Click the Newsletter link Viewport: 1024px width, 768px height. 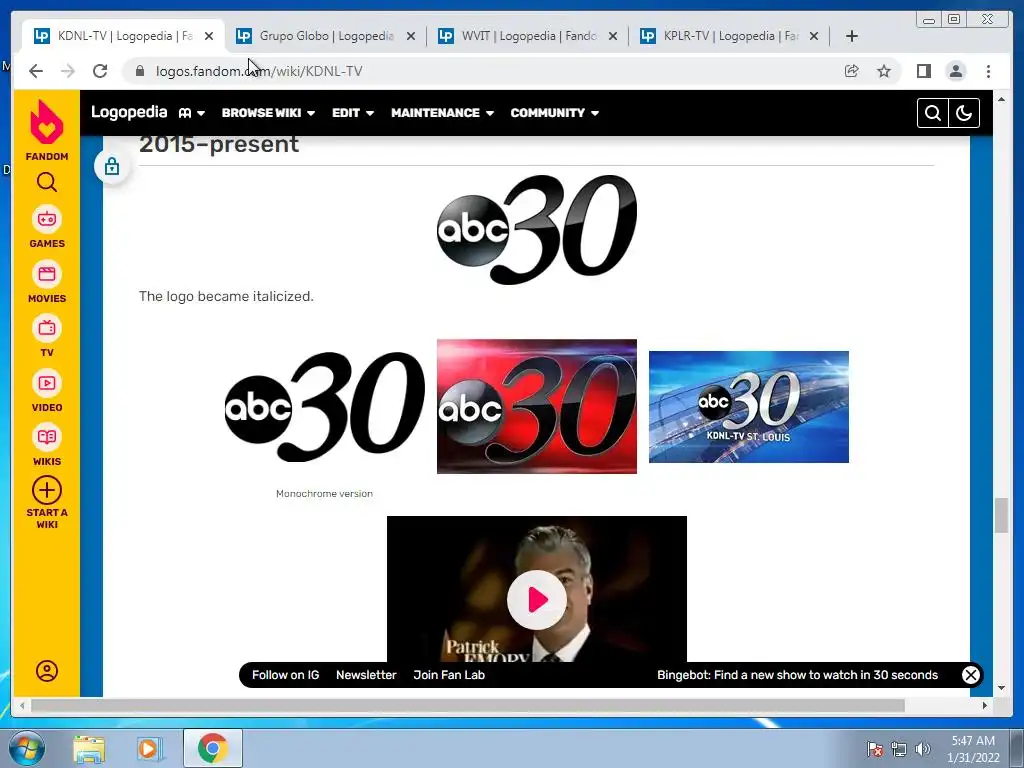[x=366, y=675]
